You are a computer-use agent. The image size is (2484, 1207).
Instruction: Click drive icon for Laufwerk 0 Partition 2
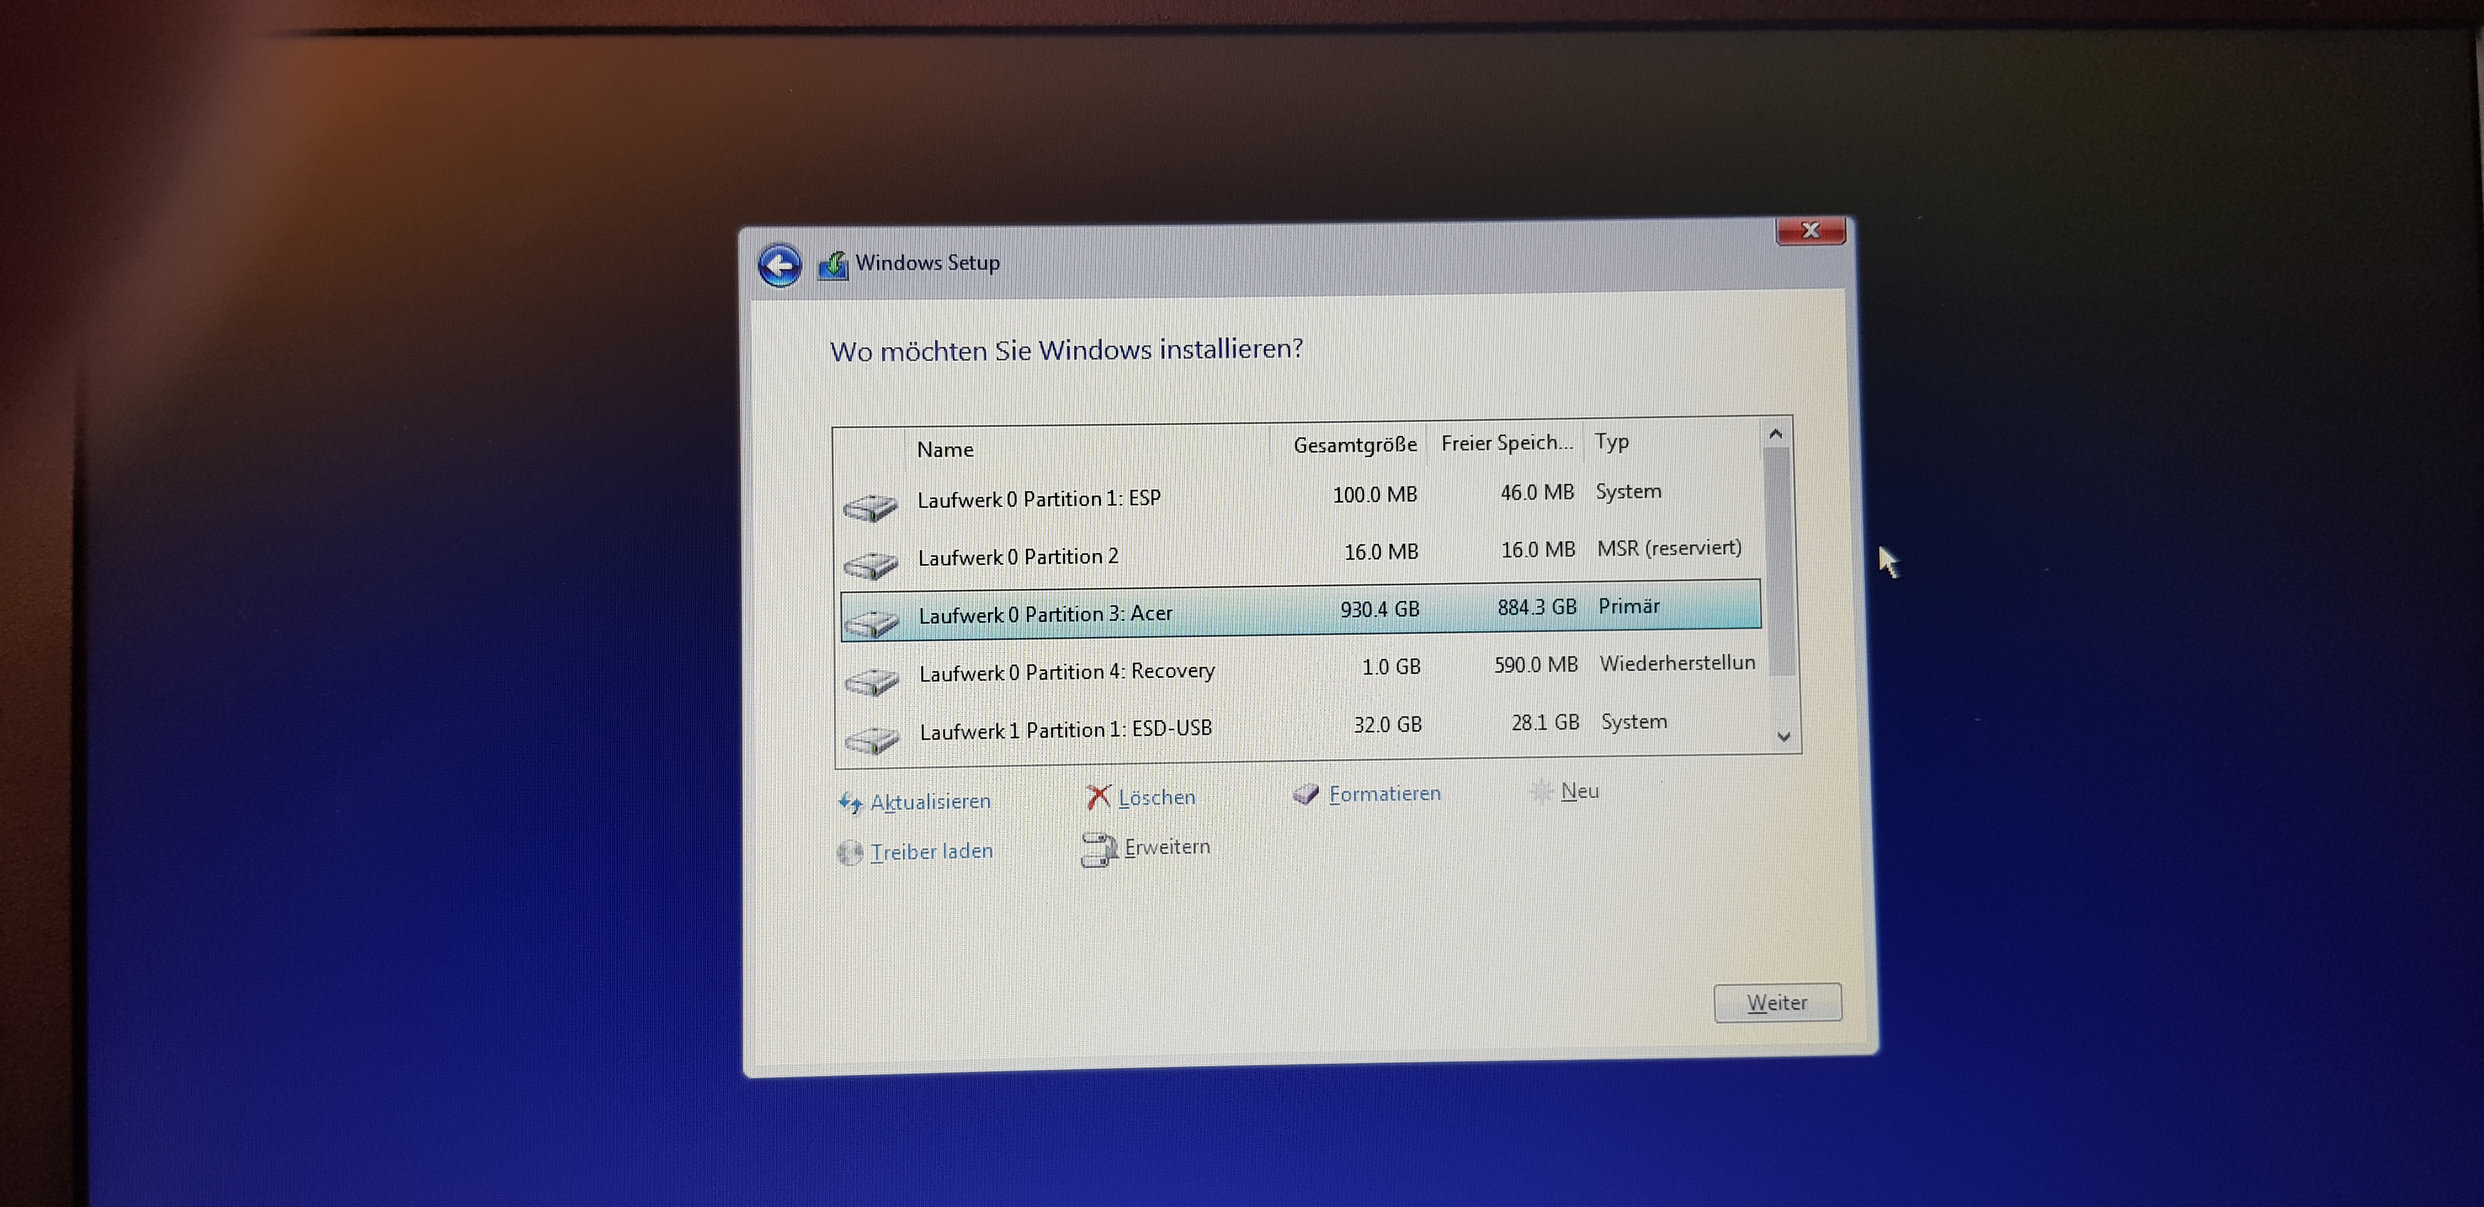[871, 565]
